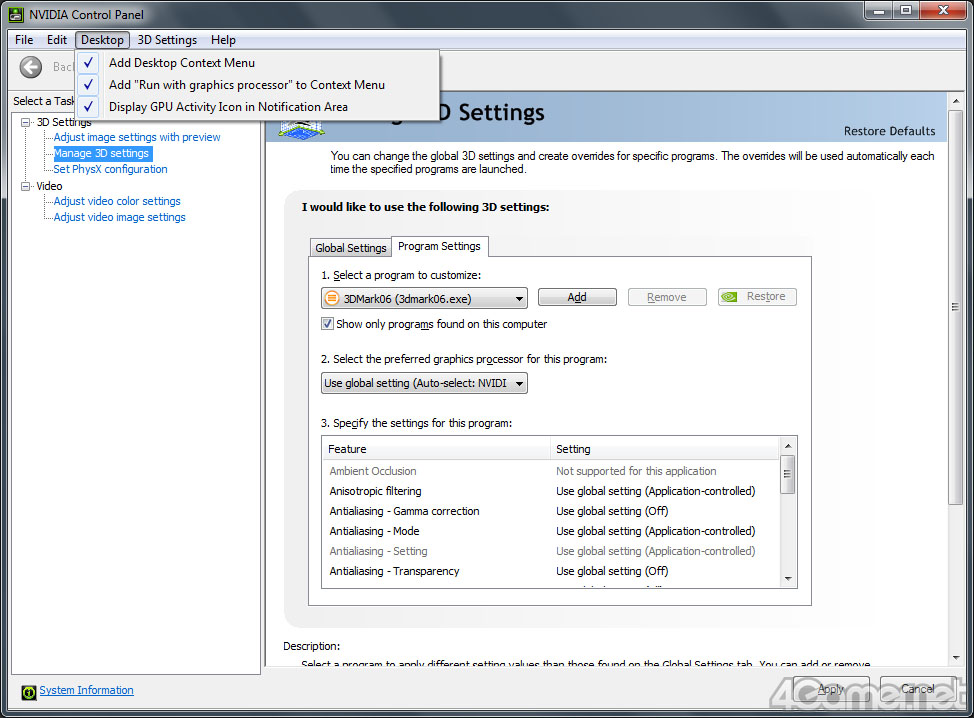Select the Anisotropic filtering feature row
974x718 pixels.
[x=552, y=491]
